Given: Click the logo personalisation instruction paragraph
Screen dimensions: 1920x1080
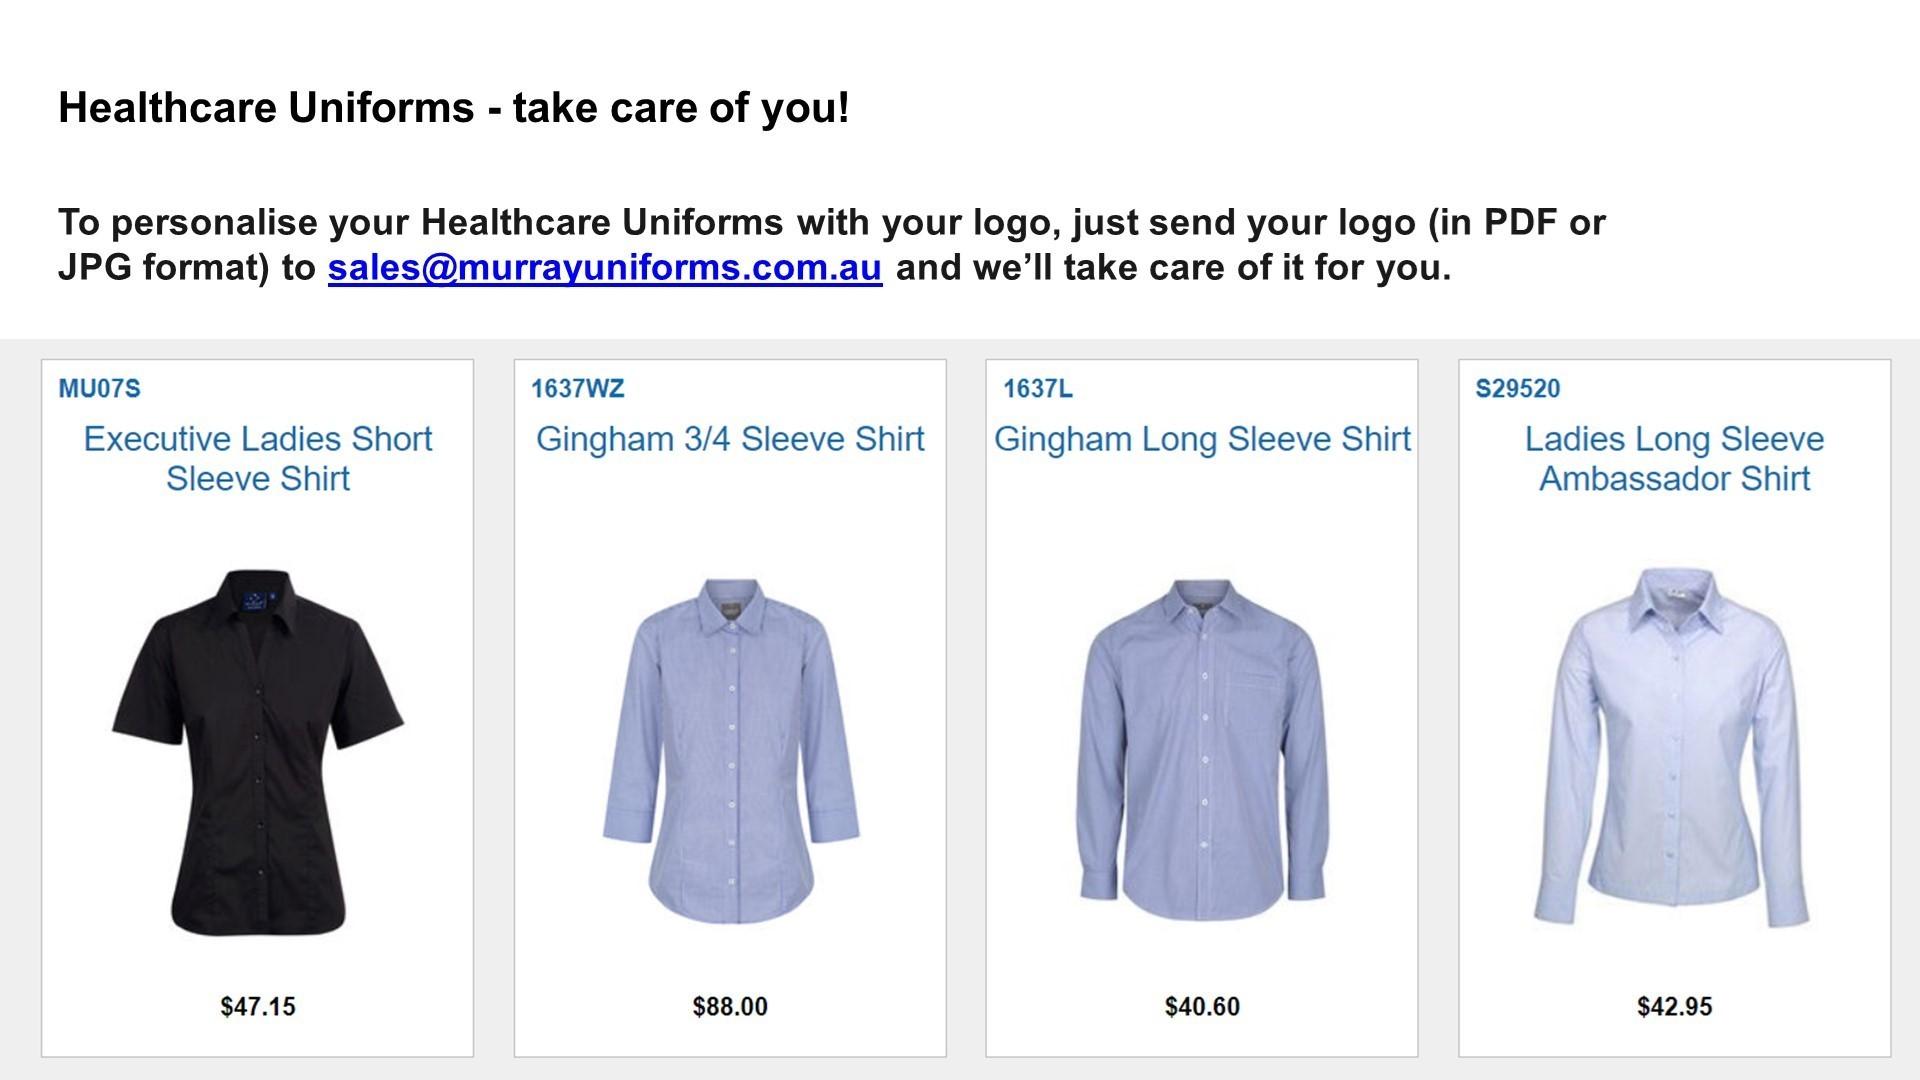Looking at the screenshot, I should 830,222.
